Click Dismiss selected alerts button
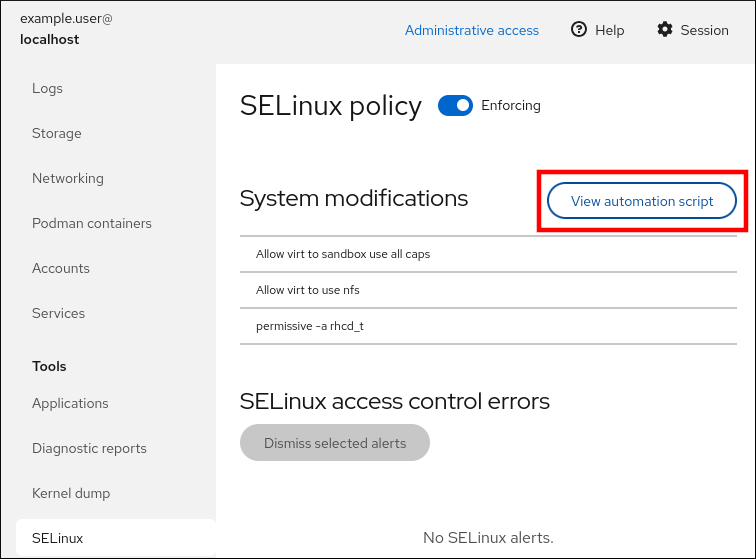The width and height of the screenshot is (756, 559). pos(335,443)
